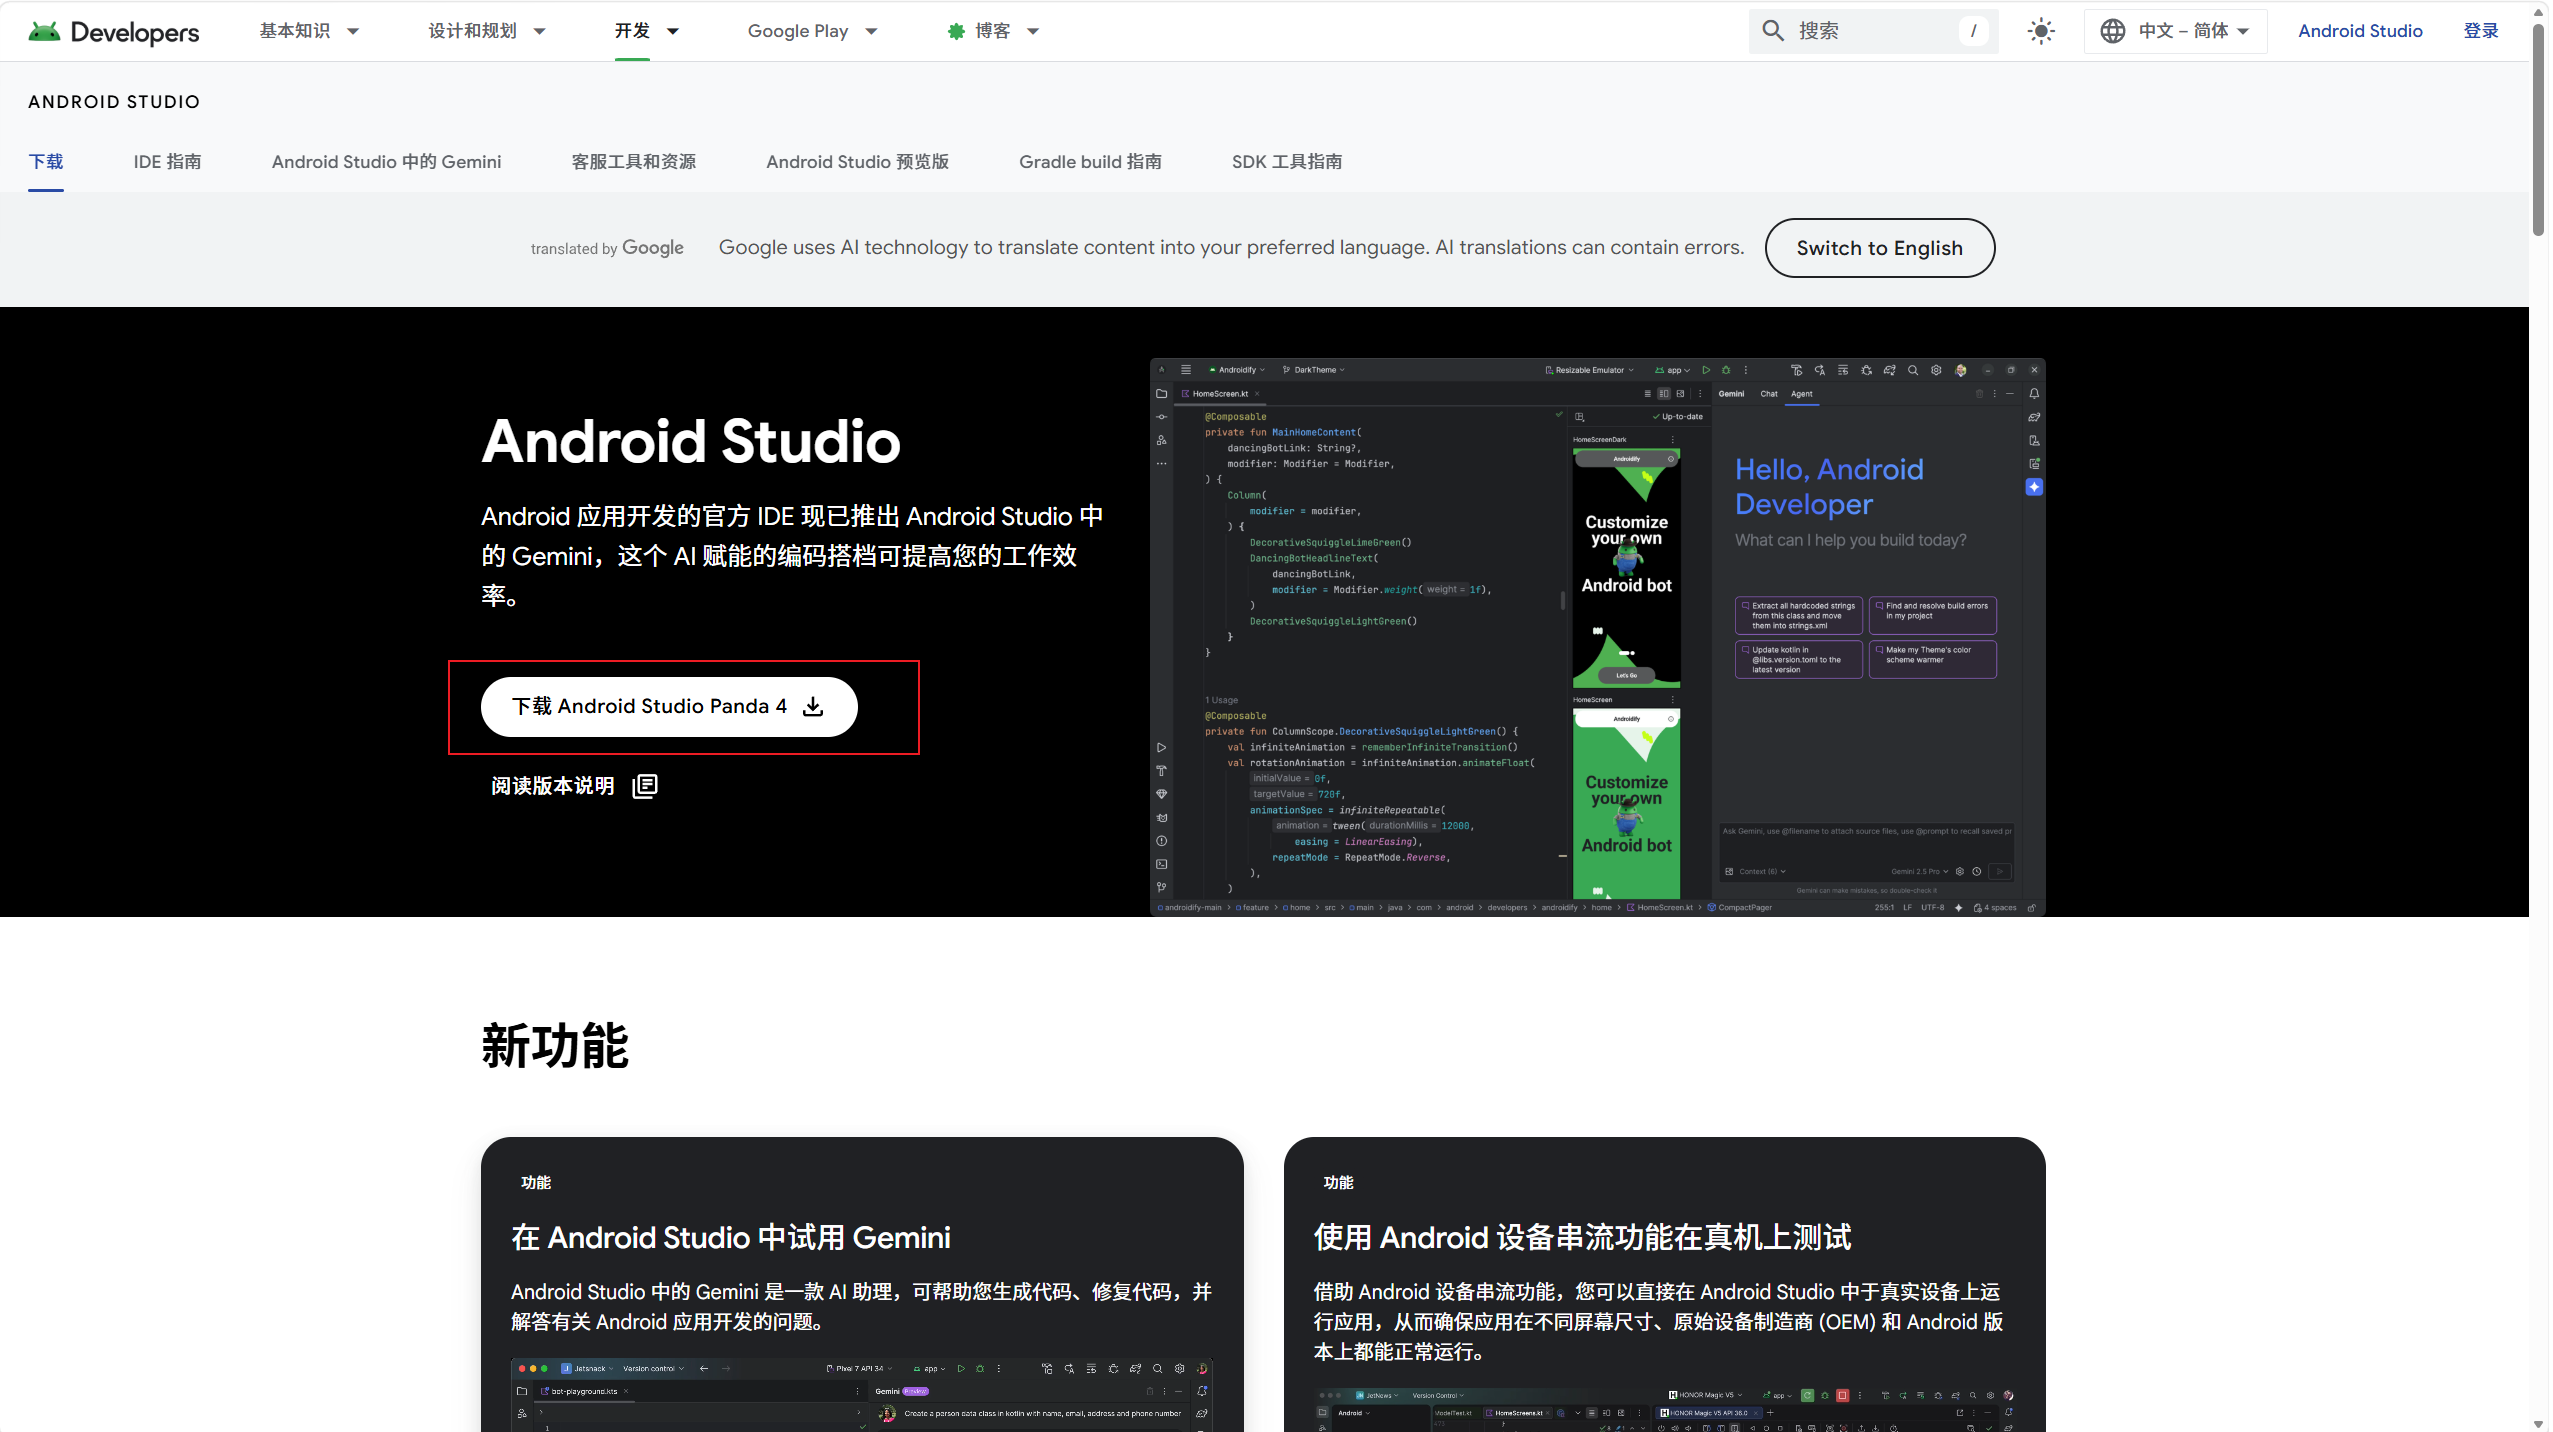The image size is (2553, 1432).
Task: Click the 设备串流 card description text
Action: coord(1659,1322)
